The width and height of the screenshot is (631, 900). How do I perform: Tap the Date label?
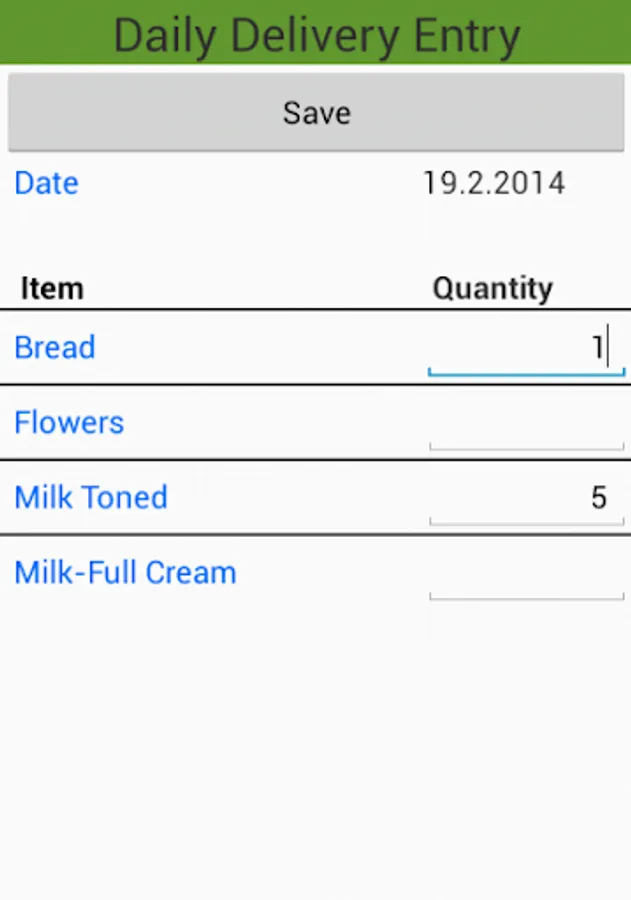point(46,183)
